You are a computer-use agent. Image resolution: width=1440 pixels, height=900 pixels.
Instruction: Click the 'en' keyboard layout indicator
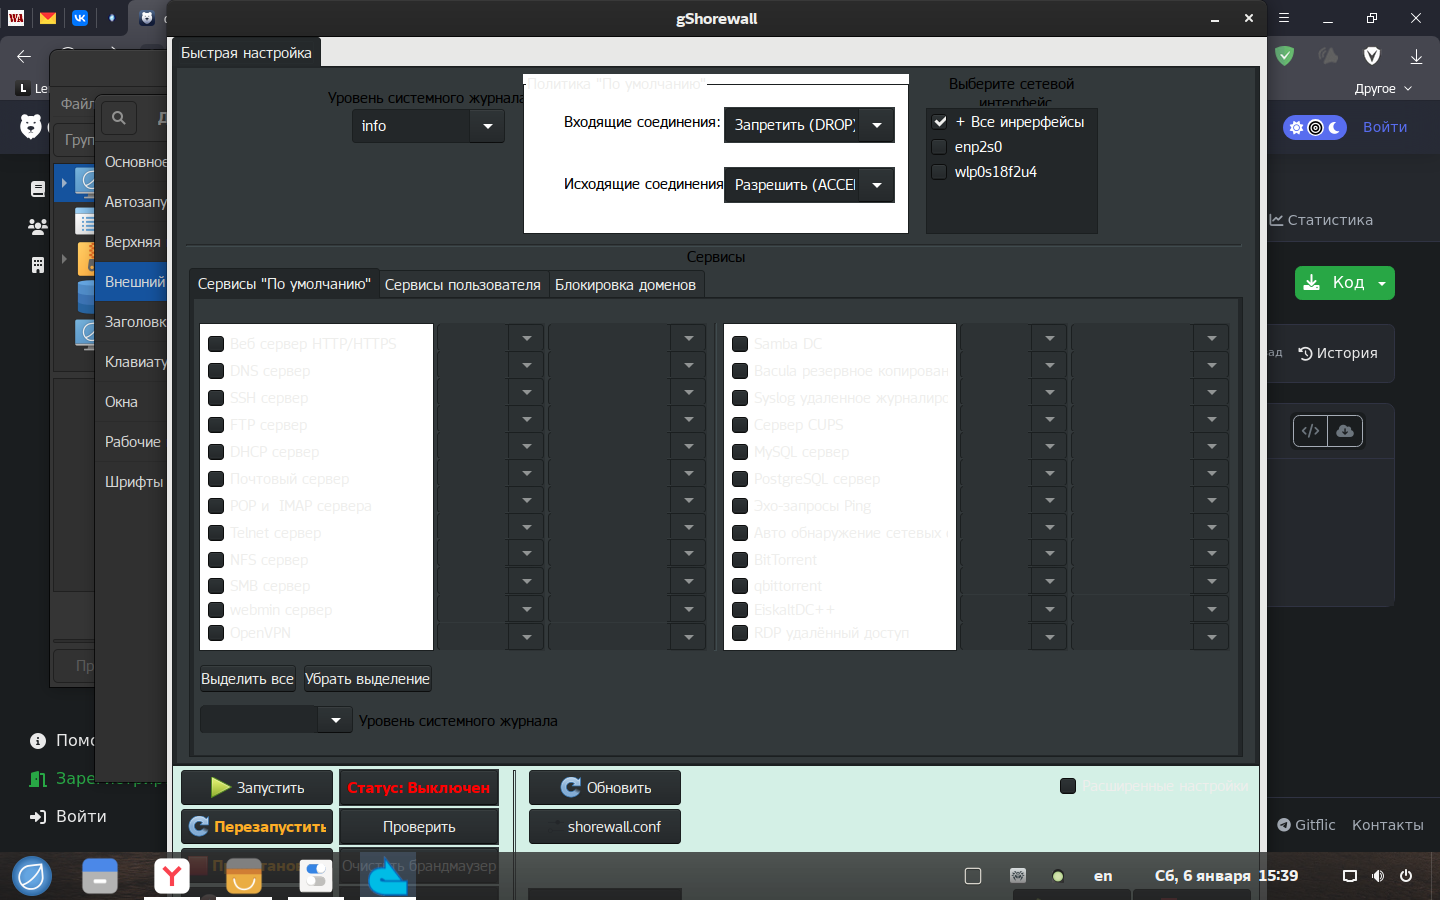point(1103,876)
